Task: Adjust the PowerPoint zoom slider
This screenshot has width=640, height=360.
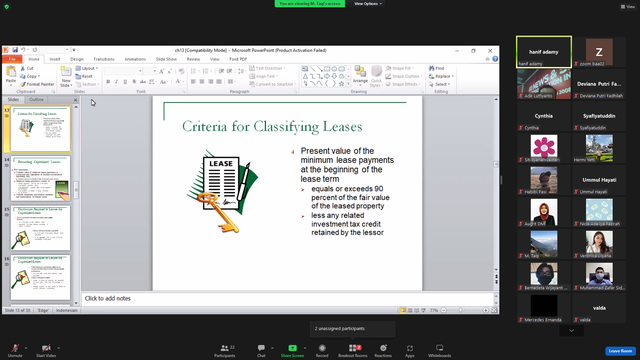Action: pos(460,310)
